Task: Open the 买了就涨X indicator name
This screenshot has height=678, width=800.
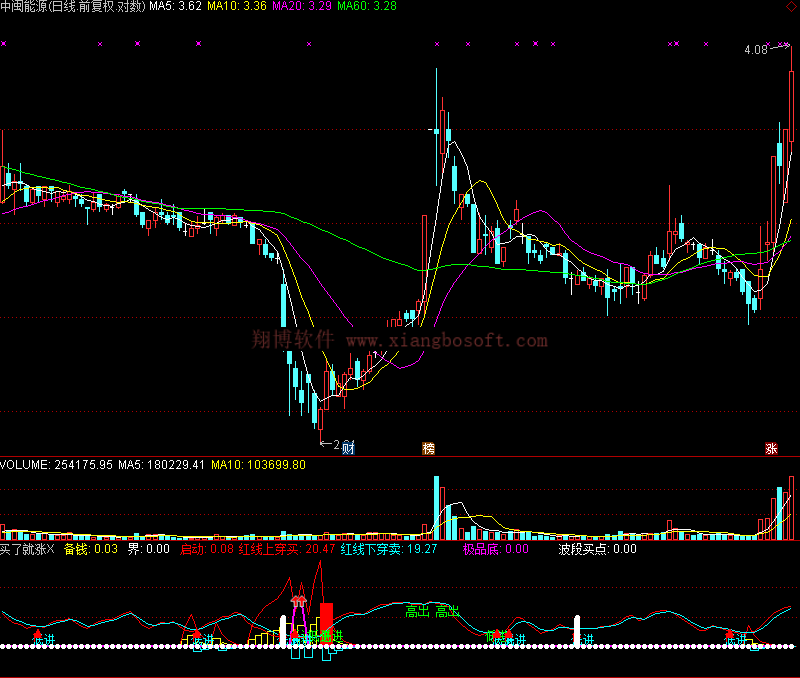Action: click(28, 549)
